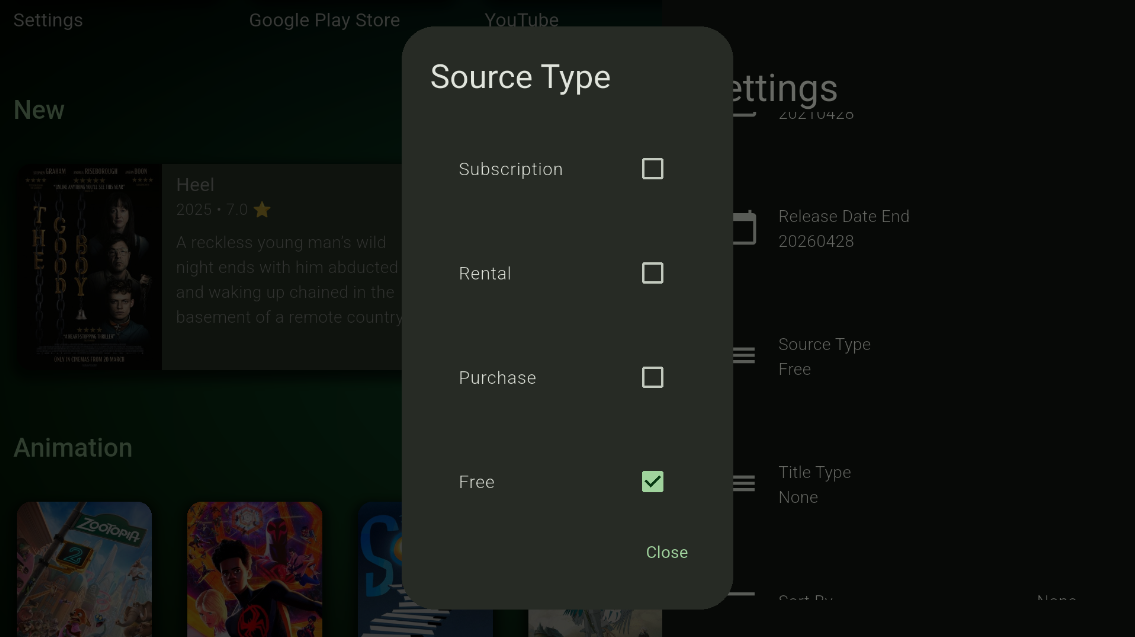Uncheck the Free source type
This screenshot has height=637, width=1135.
(x=652, y=481)
